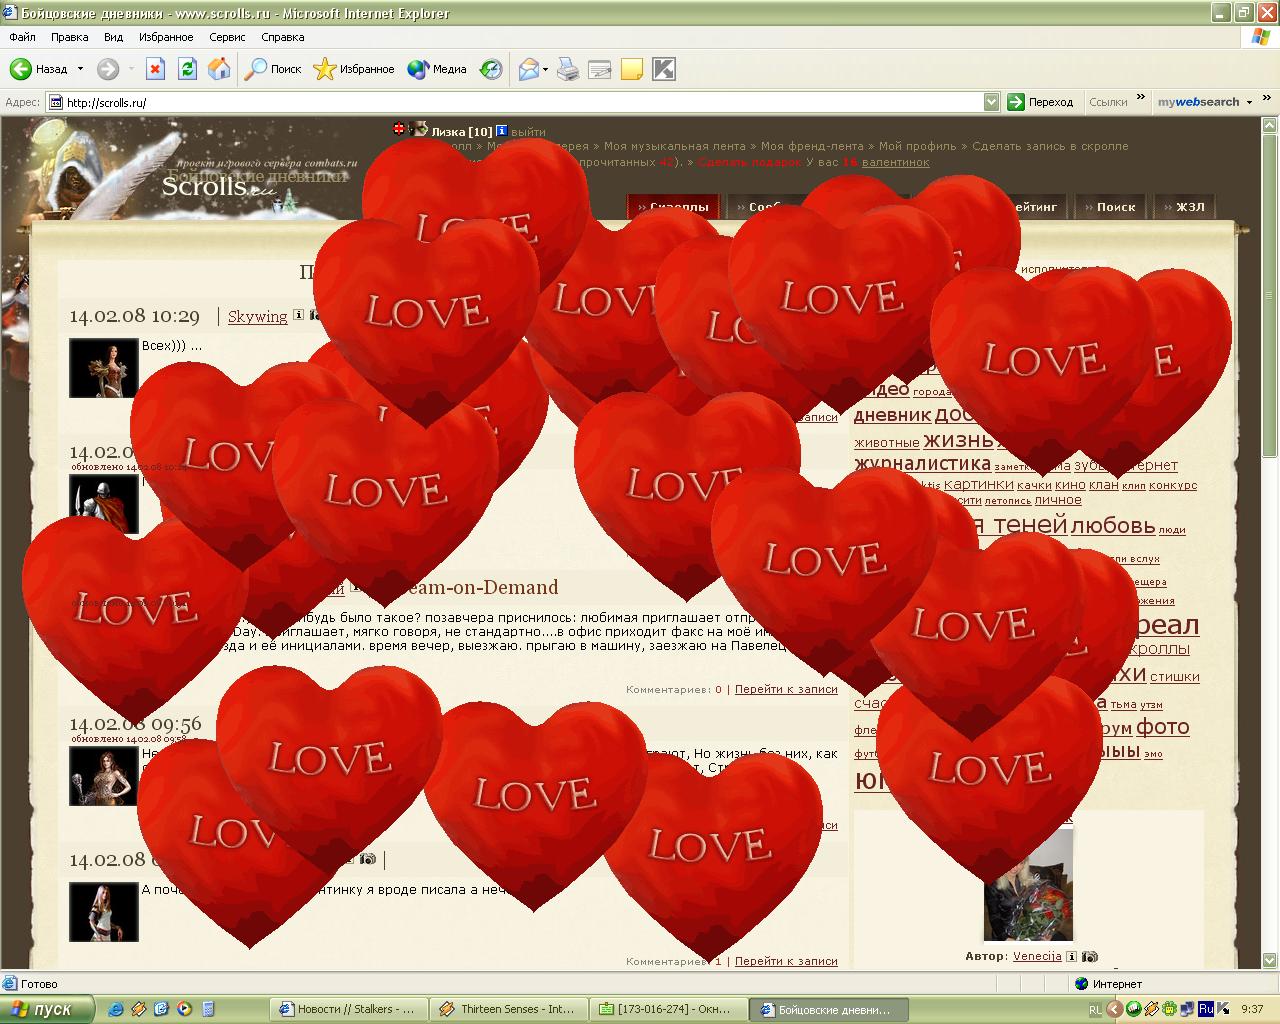Open the Справка menu

[x=282, y=37]
